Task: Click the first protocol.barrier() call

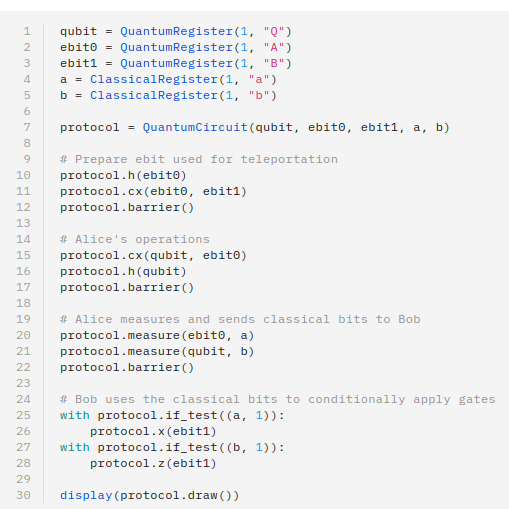Action: (127, 207)
